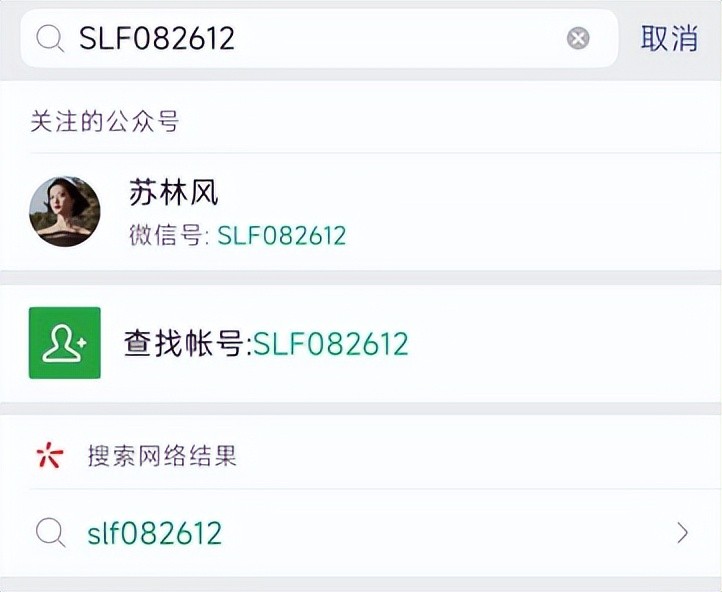
Task: Click the magnifier icon in the search bar
Action: [50, 39]
